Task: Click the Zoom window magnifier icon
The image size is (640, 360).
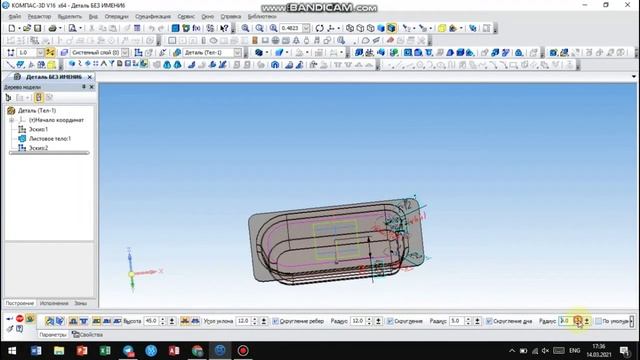Action: pos(259,28)
